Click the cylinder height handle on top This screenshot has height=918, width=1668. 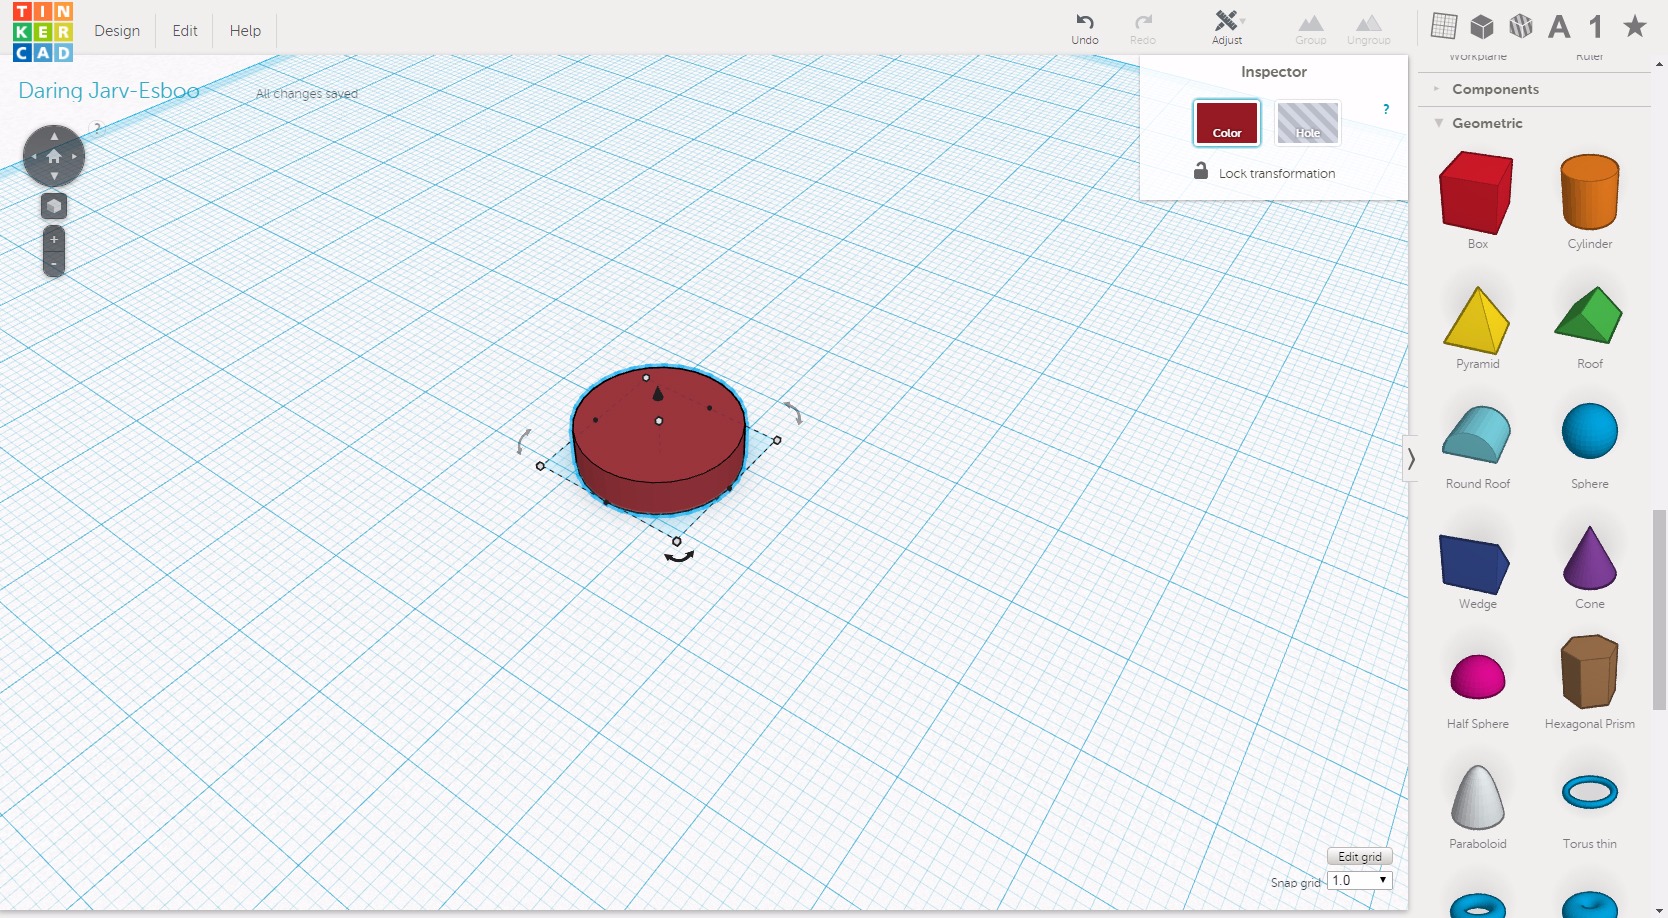(x=658, y=421)
